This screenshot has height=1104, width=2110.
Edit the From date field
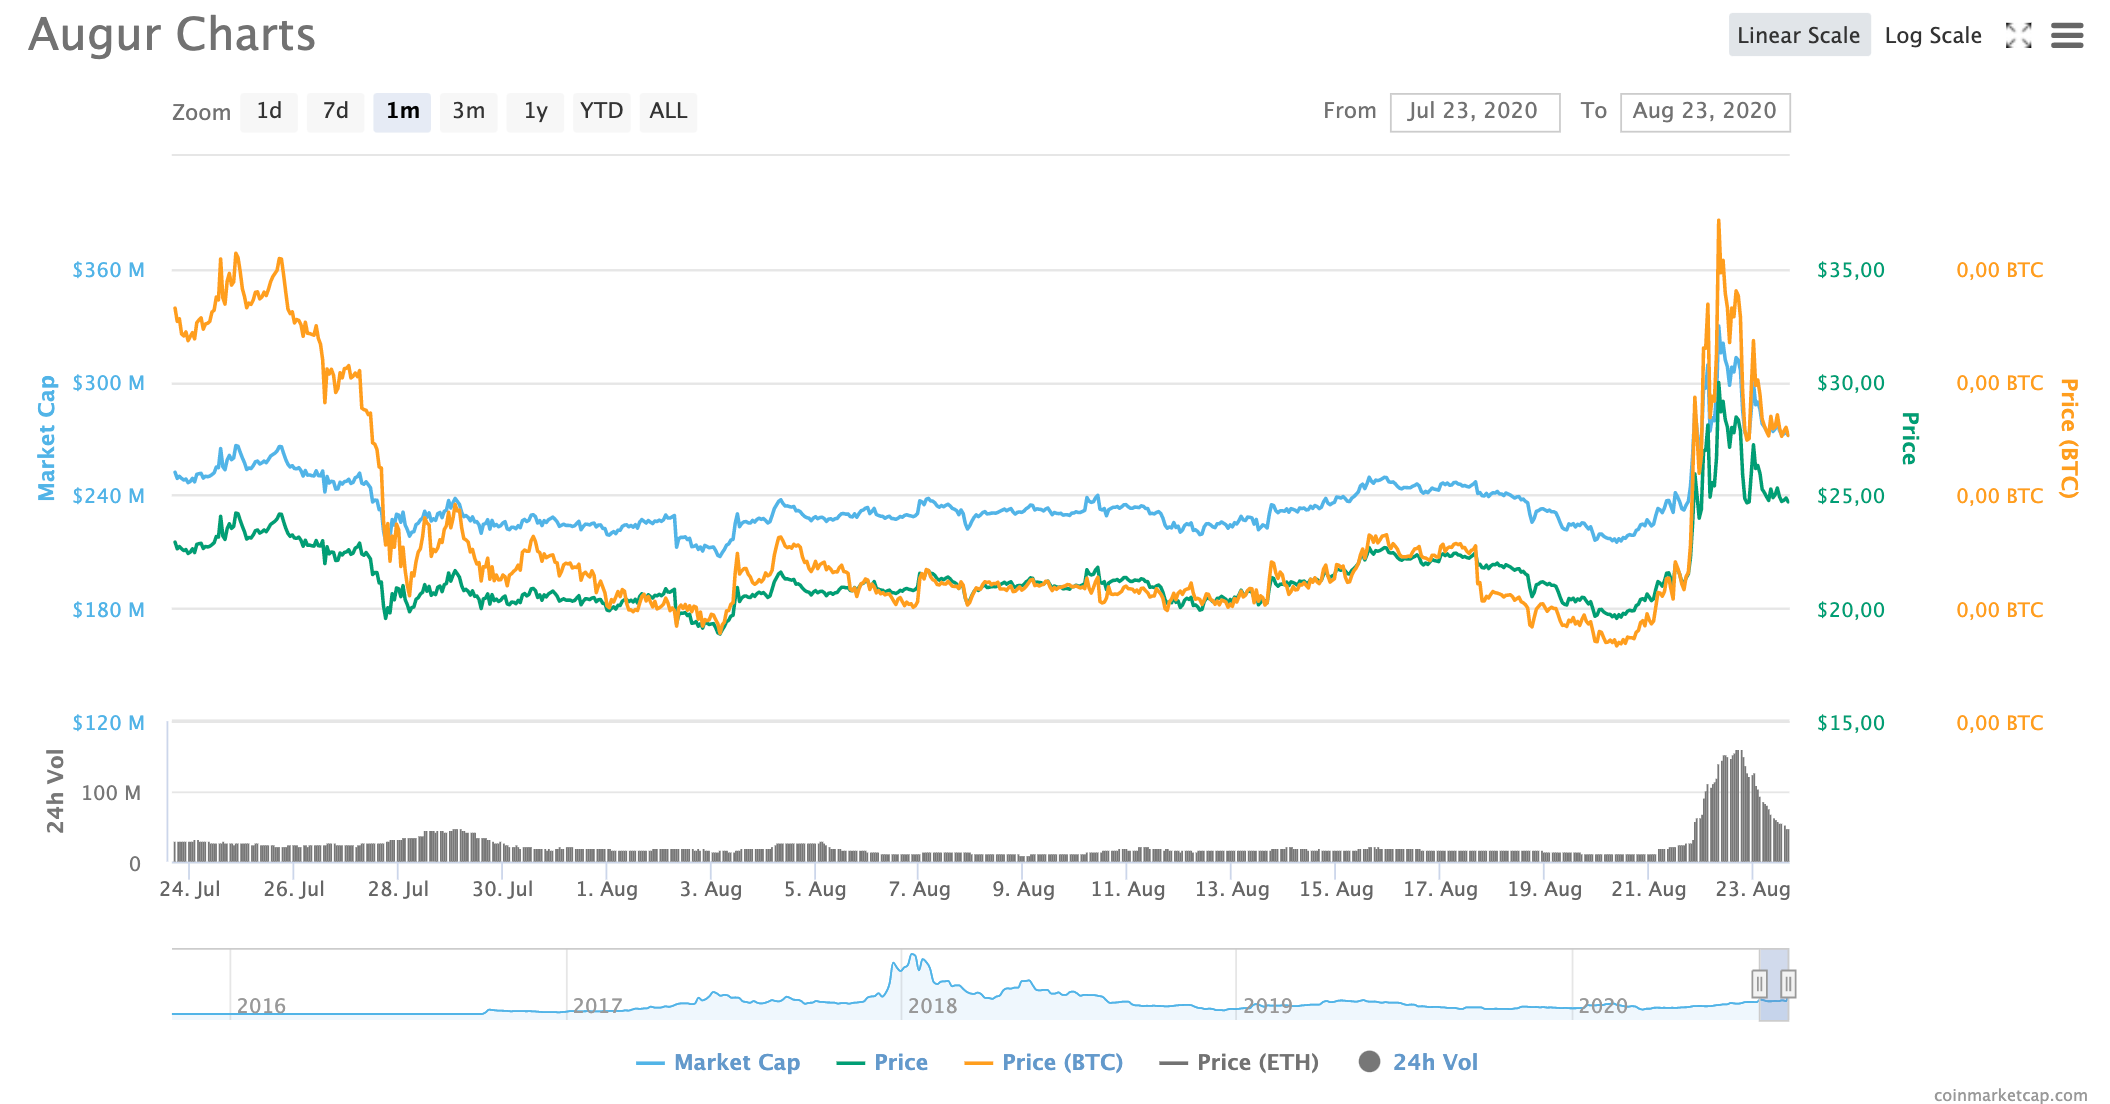tap(1473, 112)
